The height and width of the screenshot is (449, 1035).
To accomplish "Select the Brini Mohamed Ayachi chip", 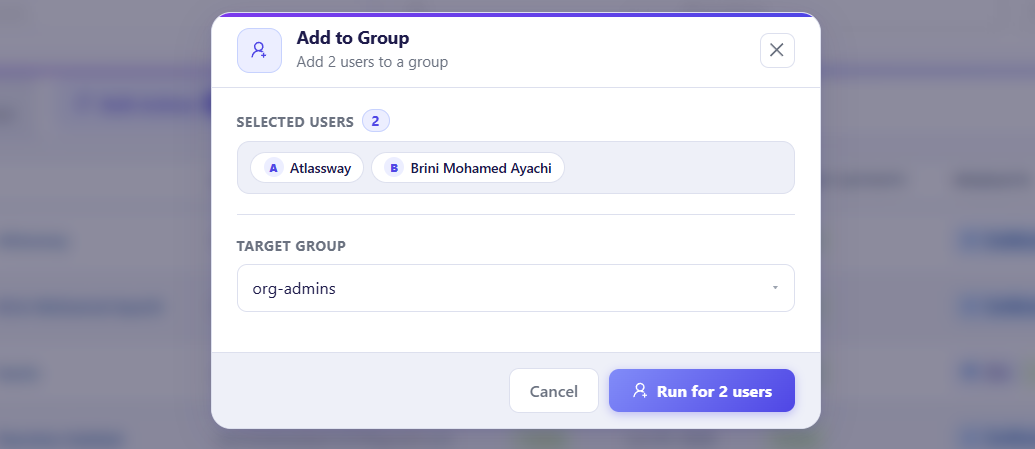I will [467, 168].
